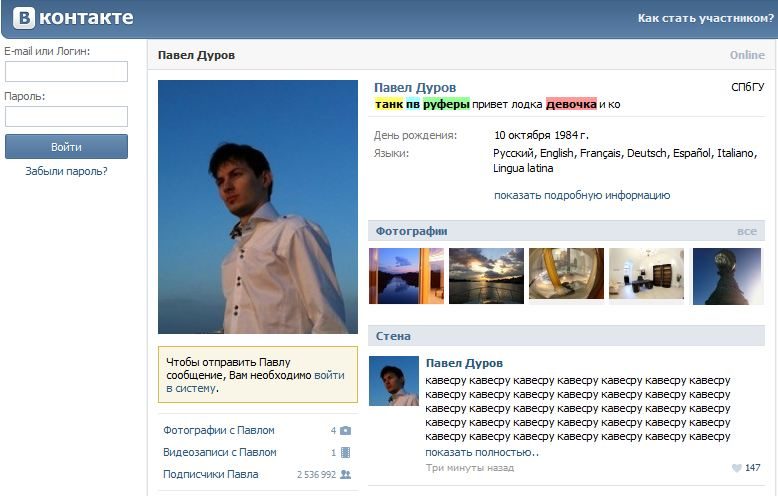Open Забыли пароль? link

coord(66,171)
